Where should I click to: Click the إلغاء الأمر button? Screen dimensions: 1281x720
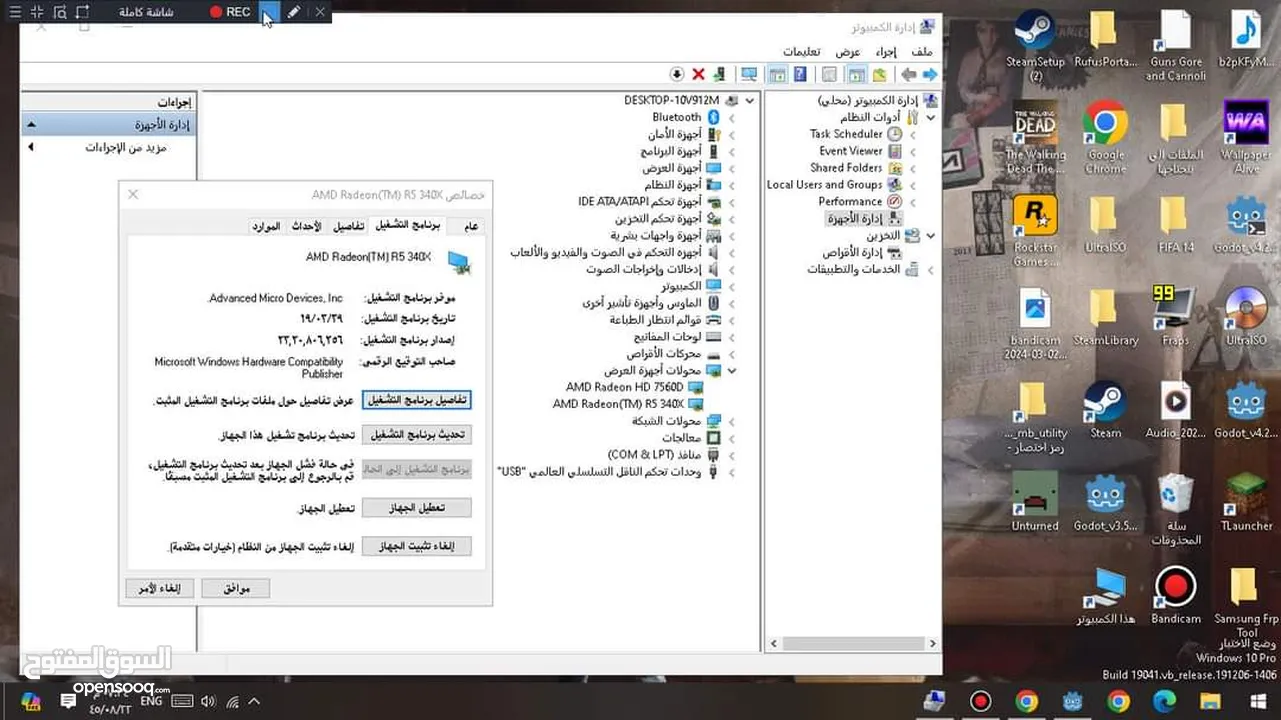coord(159,588)
